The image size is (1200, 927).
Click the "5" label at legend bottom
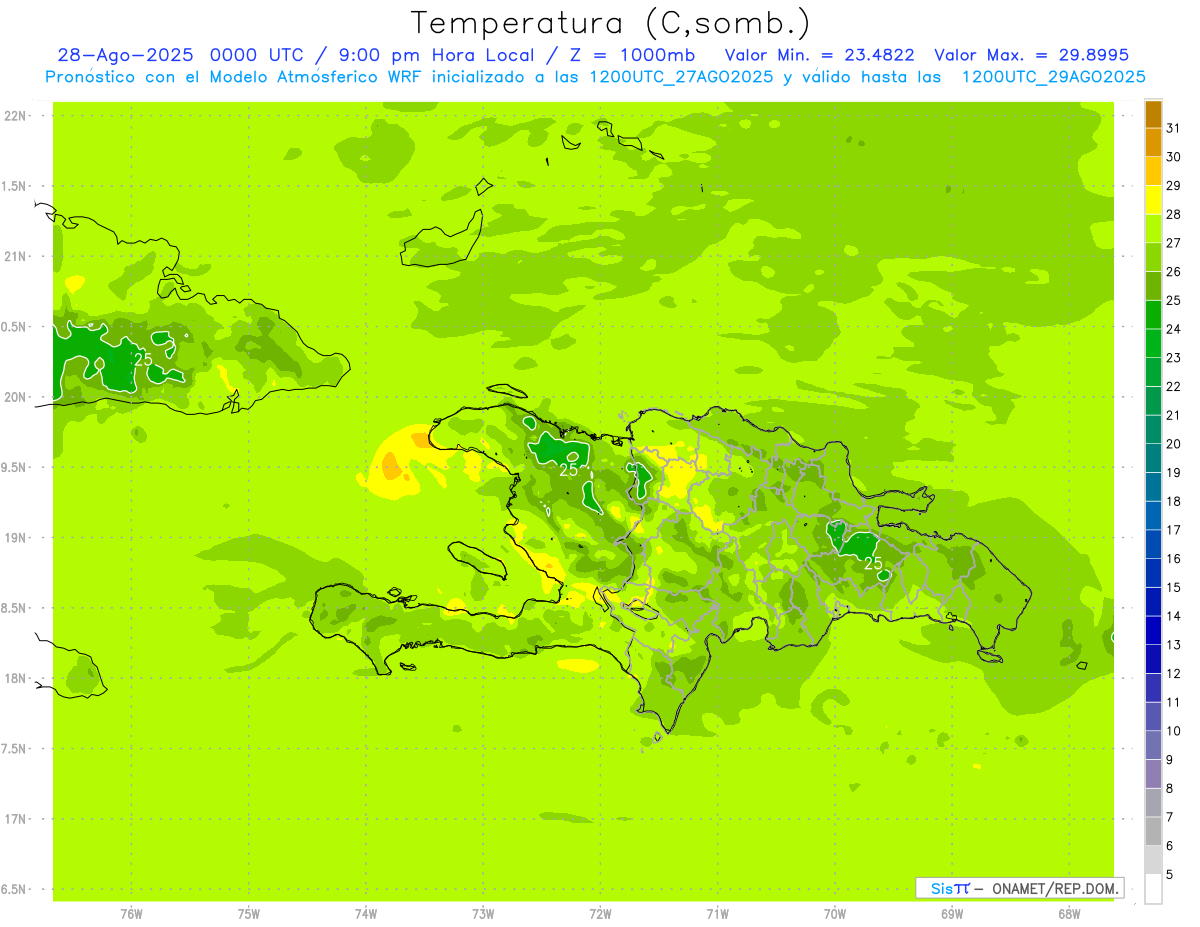1170,874
